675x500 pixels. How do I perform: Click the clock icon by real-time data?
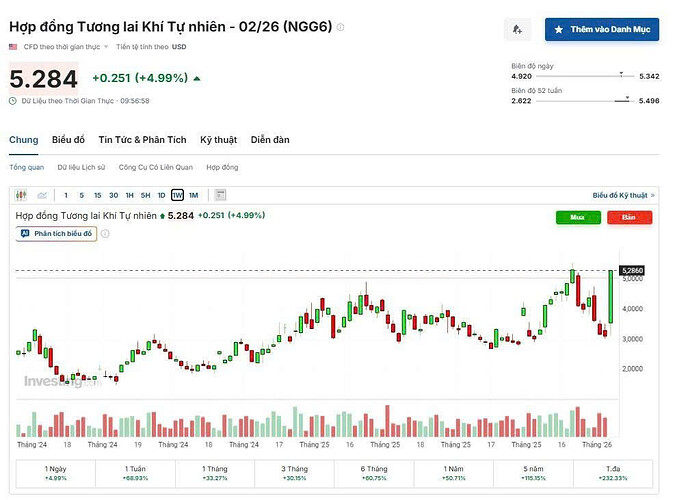click(13, 100)
